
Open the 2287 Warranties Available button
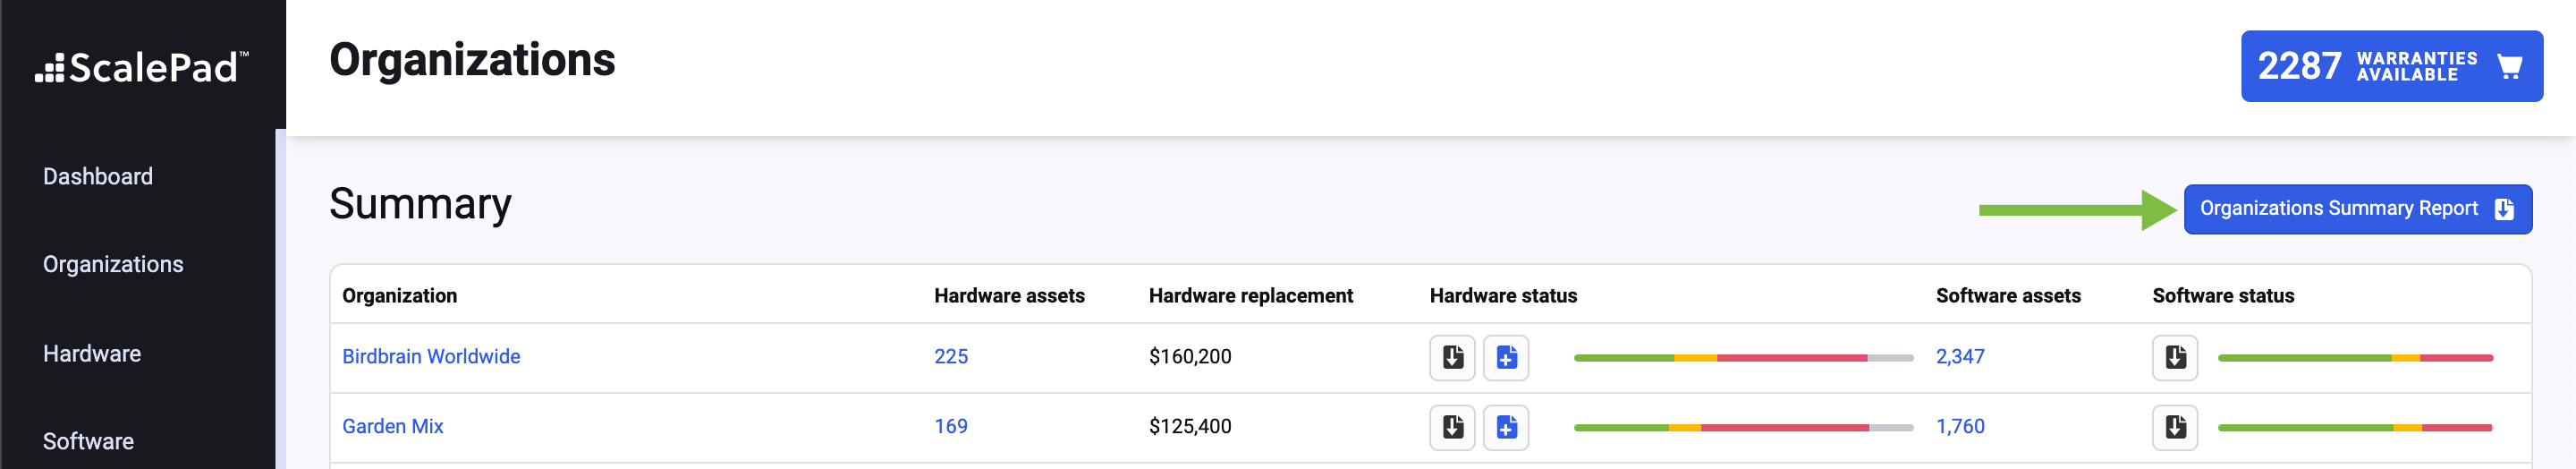2391,66
